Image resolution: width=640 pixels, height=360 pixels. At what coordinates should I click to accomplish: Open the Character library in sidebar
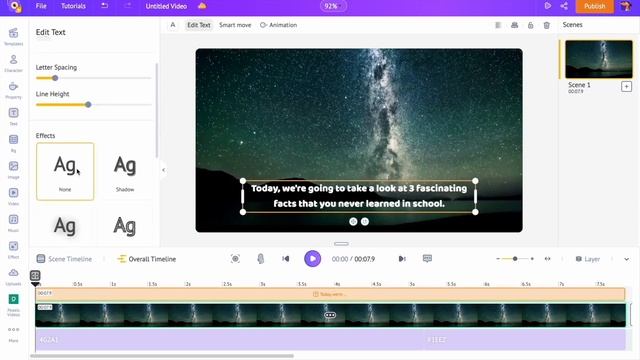coord(13,63)
